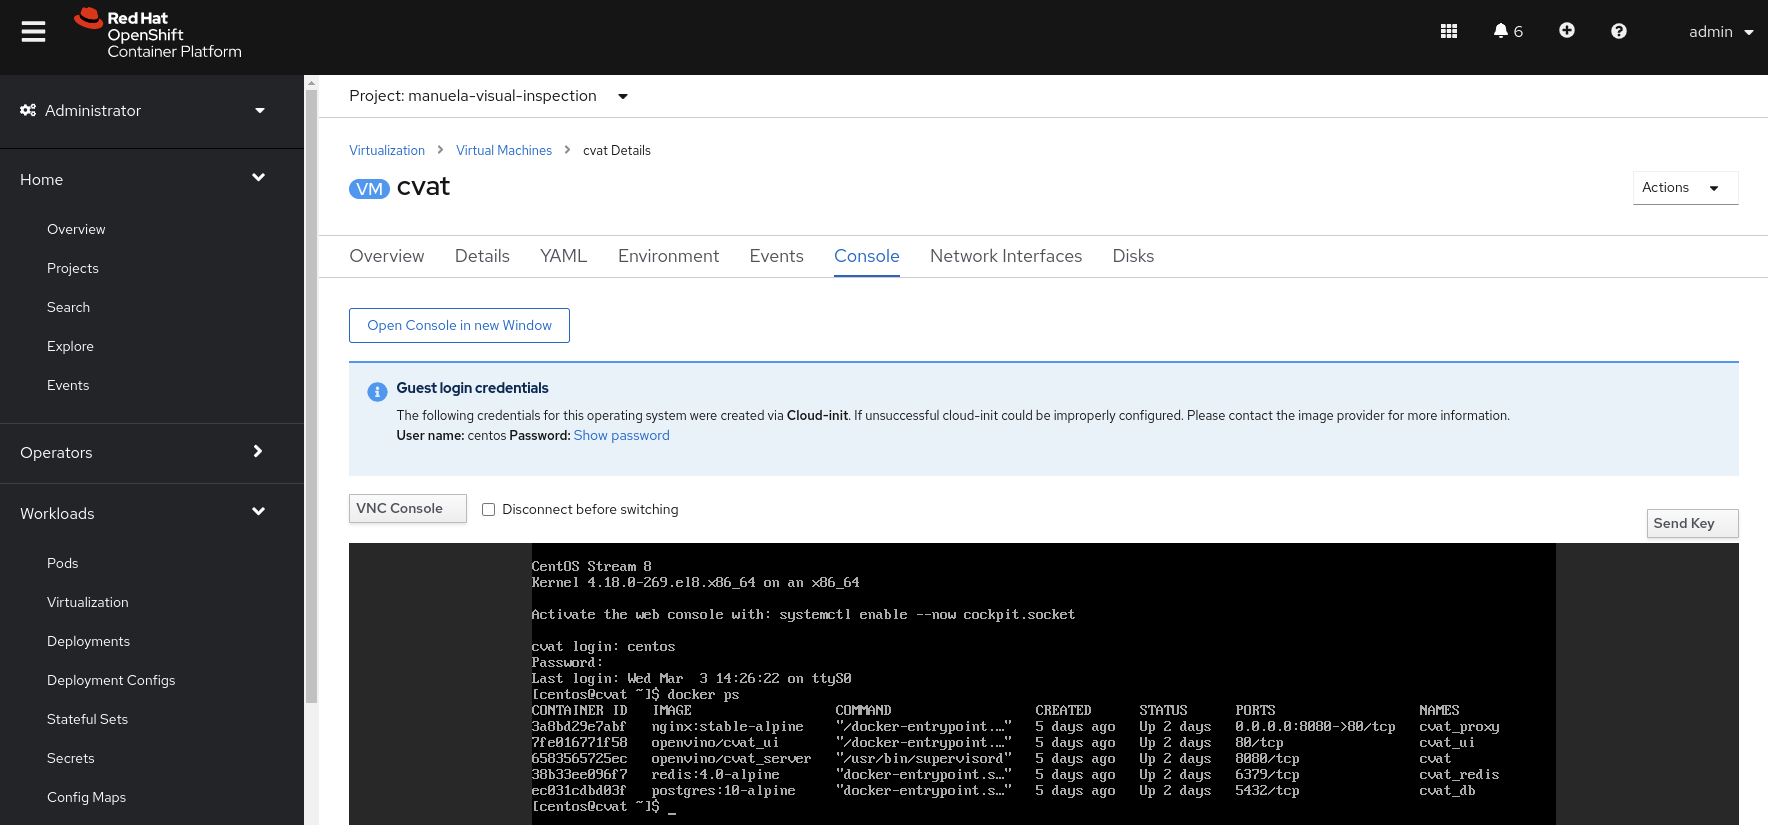The width and height of the screenshot is (1768, 825).
Task: Click the Administrator perspective gear icon
Action: pos(28,110)
